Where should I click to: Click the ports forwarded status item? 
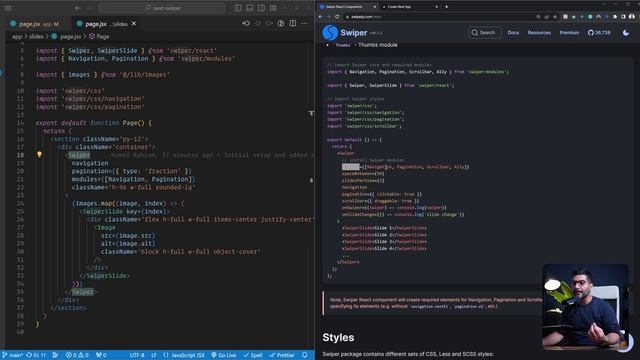pos(101,355)
